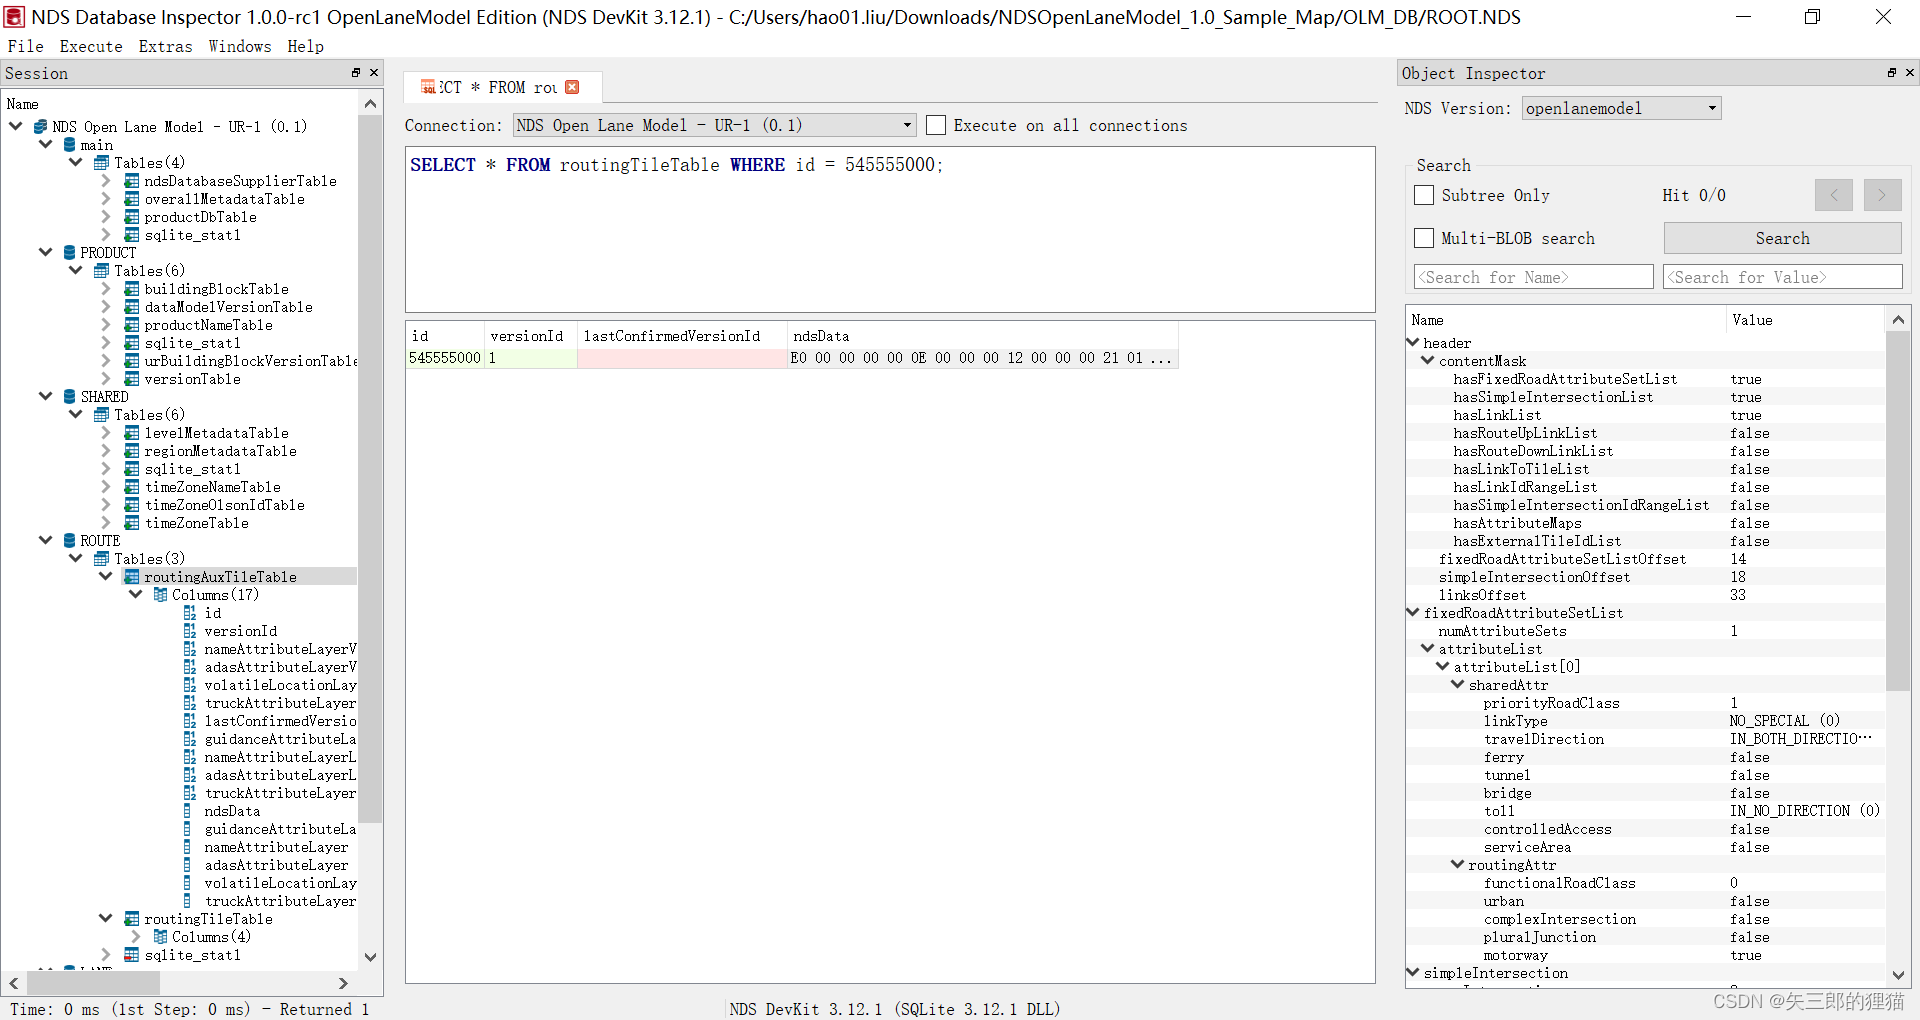The image size is (1920, 1020).
Task: Click ndsDatabaseSupplierTable table icon
Action: click(131, 181)
